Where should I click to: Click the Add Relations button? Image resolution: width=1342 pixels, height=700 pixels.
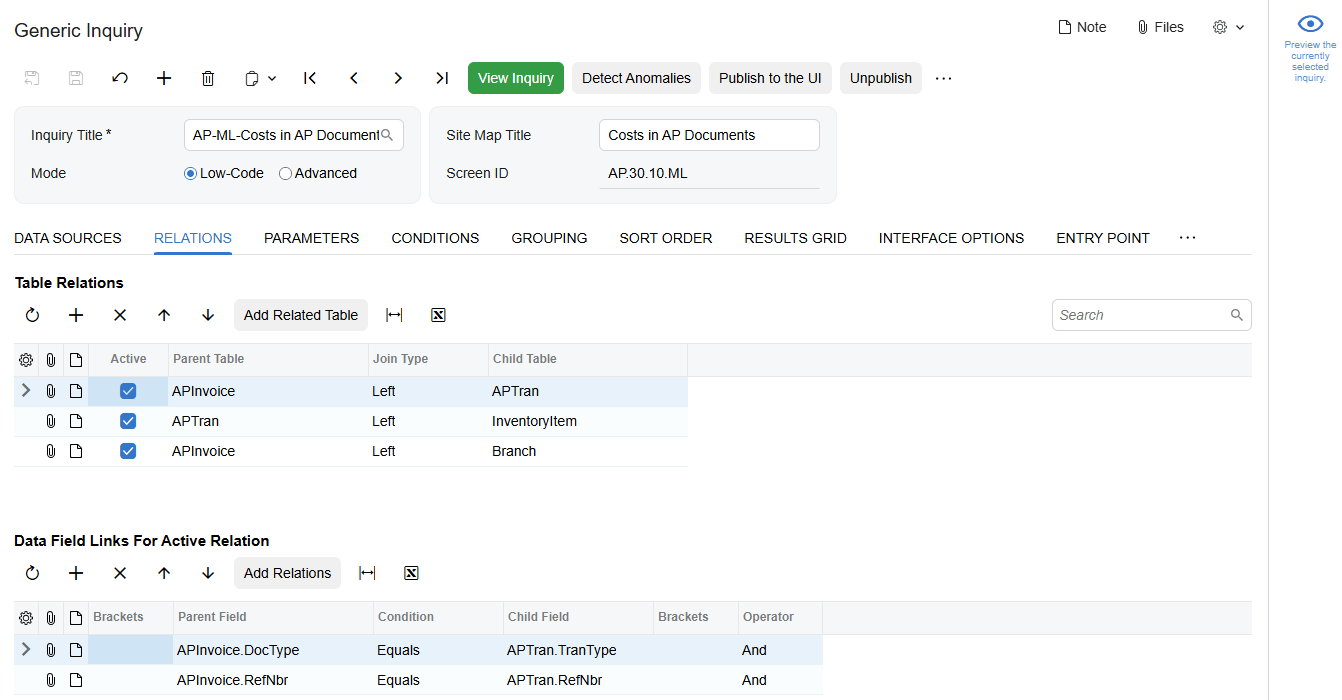[x=287, y=573]
